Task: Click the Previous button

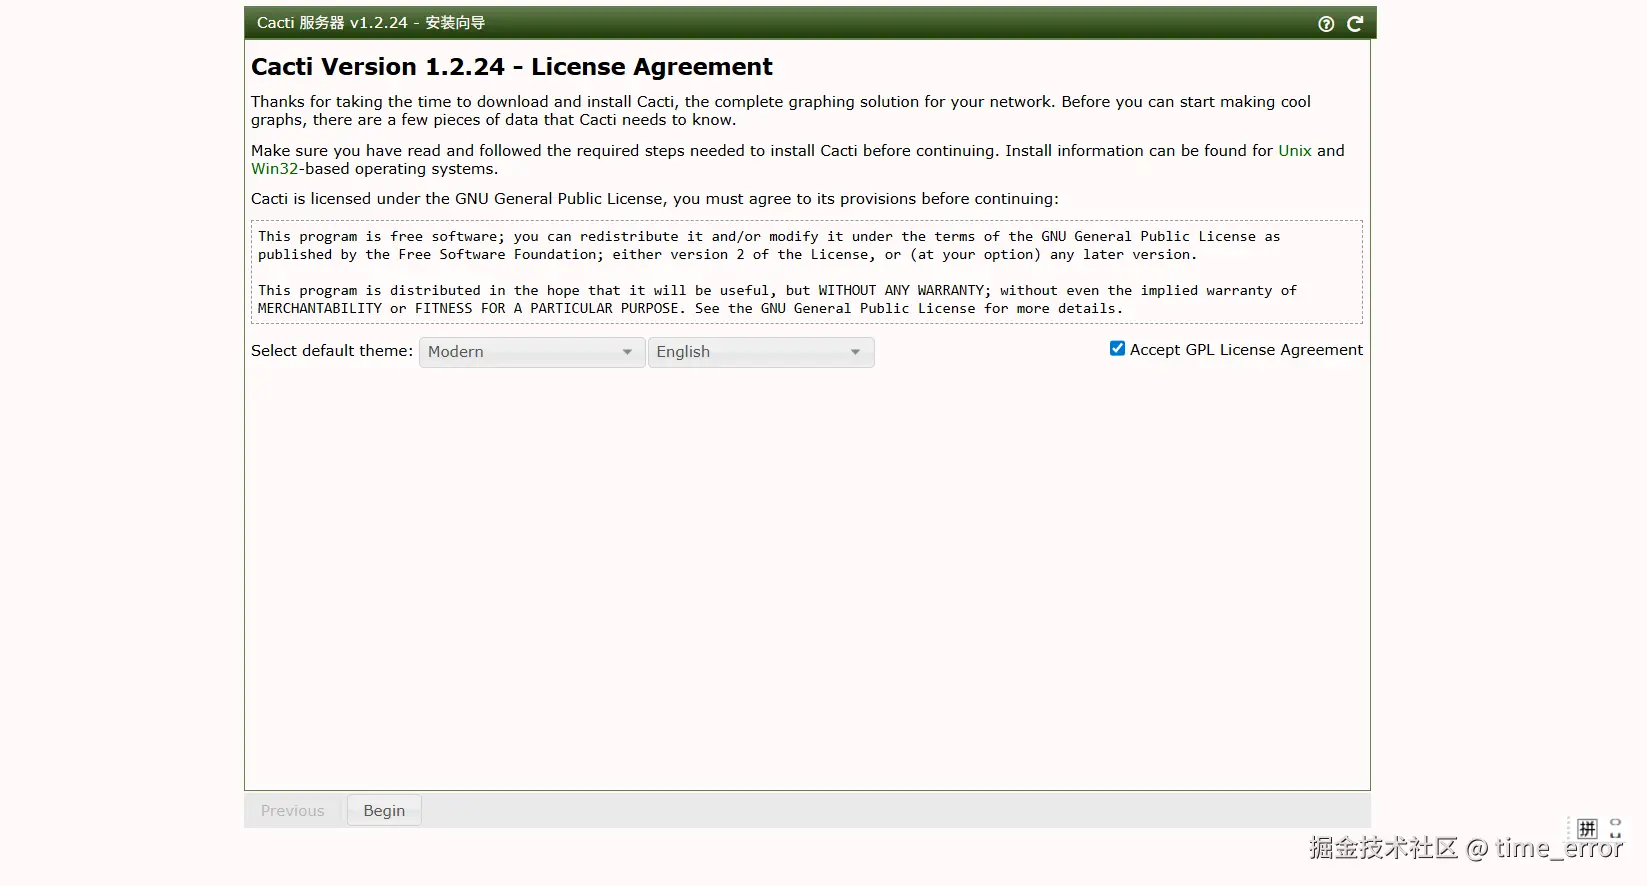Action: [293, 811]
